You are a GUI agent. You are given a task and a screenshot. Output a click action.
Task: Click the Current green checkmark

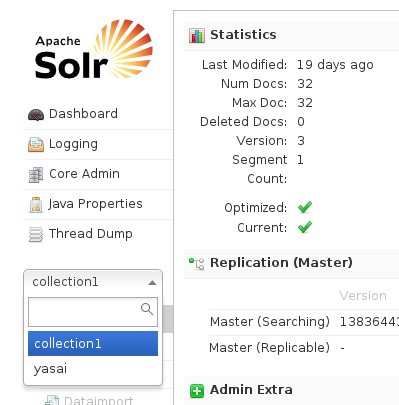[x=305, y=227]
